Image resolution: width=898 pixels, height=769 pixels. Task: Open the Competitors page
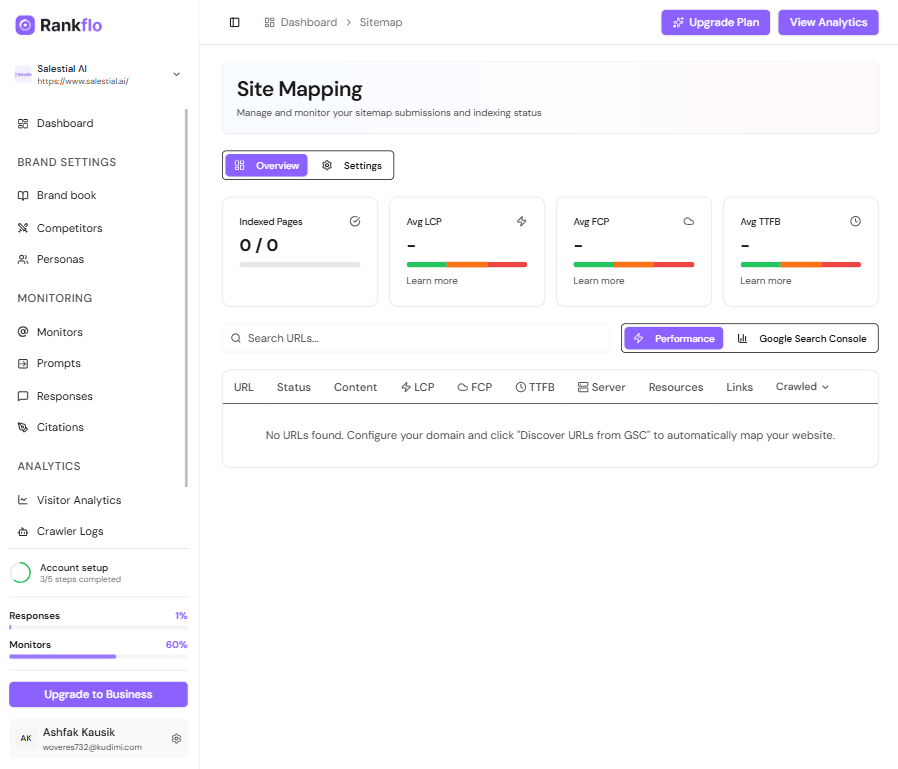pos(70,228)
